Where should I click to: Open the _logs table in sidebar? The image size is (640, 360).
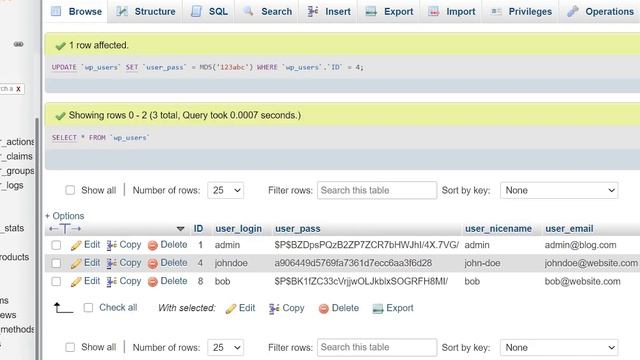point(12,185)
